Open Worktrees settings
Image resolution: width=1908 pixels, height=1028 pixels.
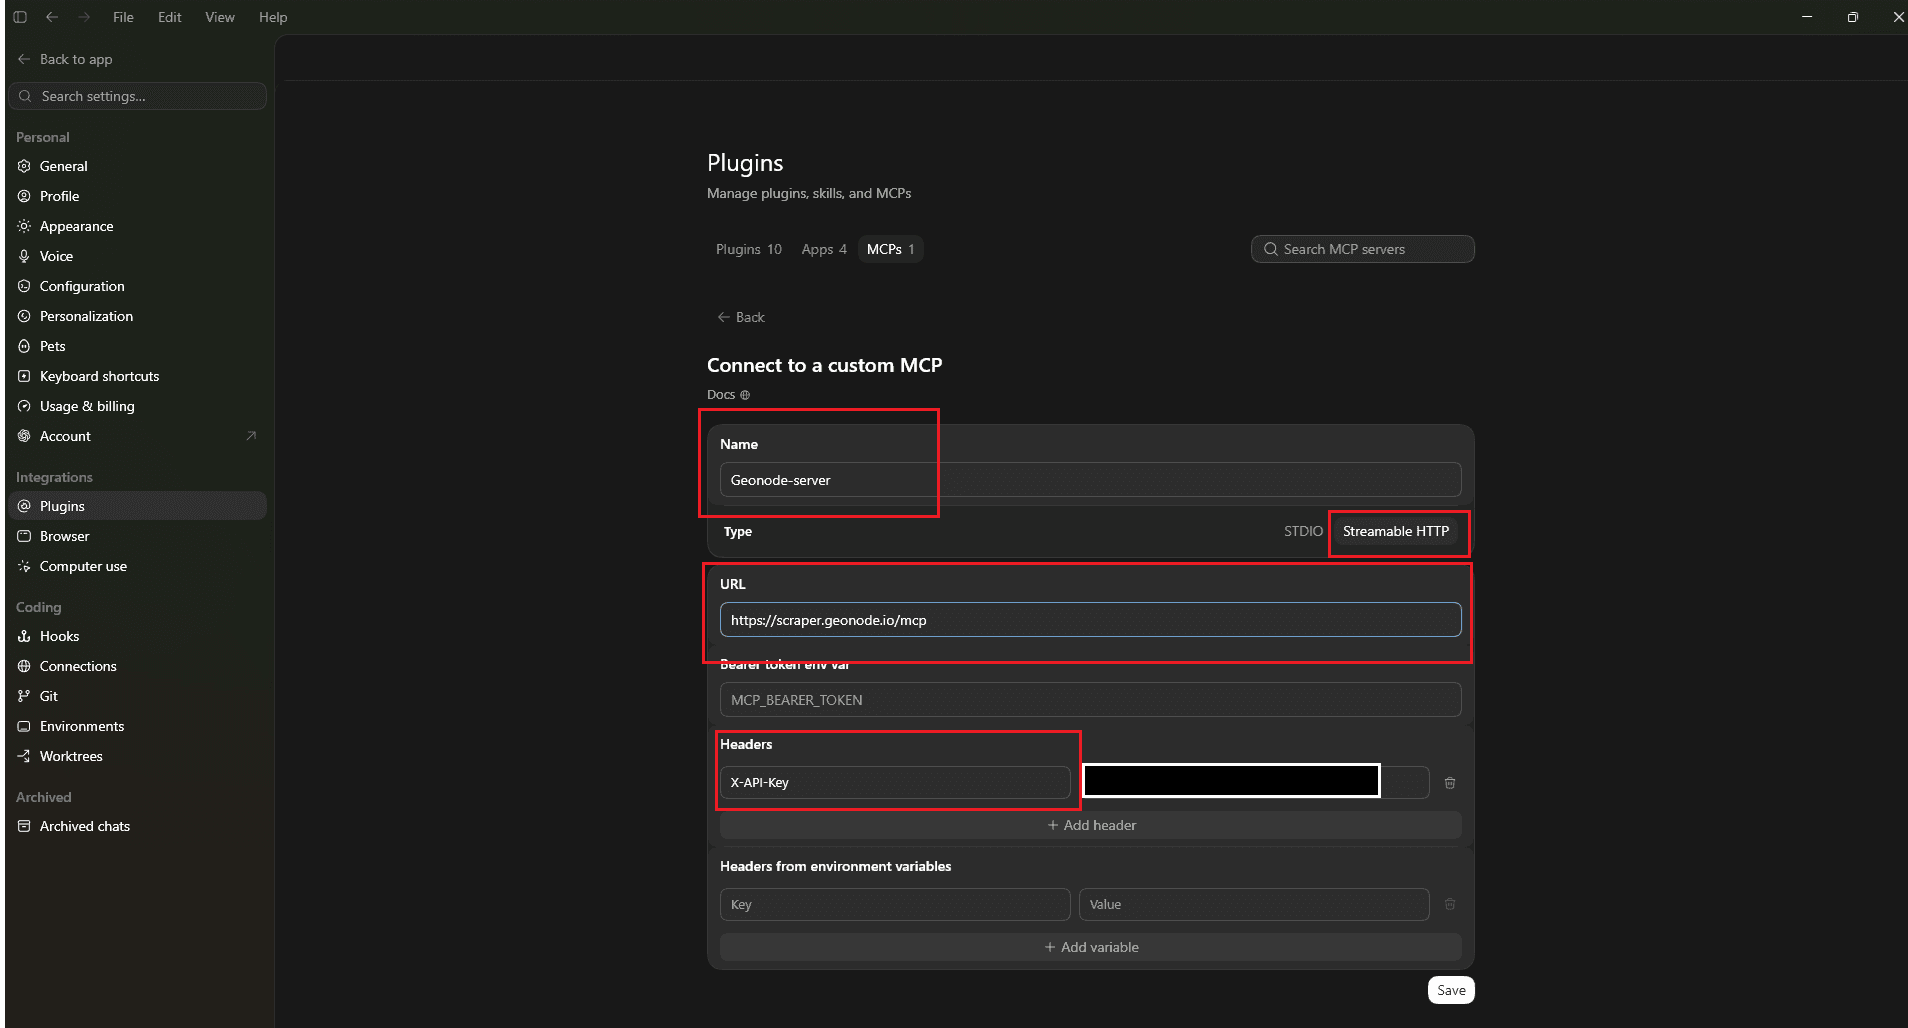pyautogui.click(x=138, y=756)
